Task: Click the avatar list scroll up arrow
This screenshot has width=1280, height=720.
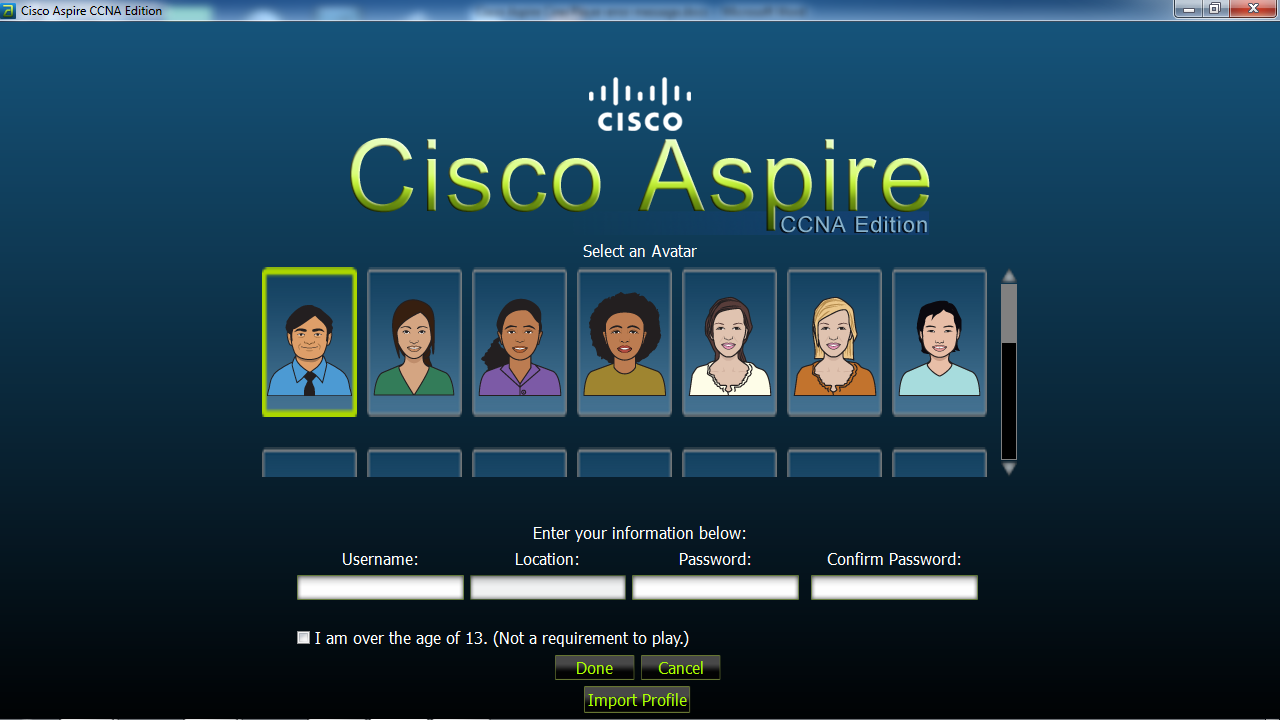Action: point(1009,276)
